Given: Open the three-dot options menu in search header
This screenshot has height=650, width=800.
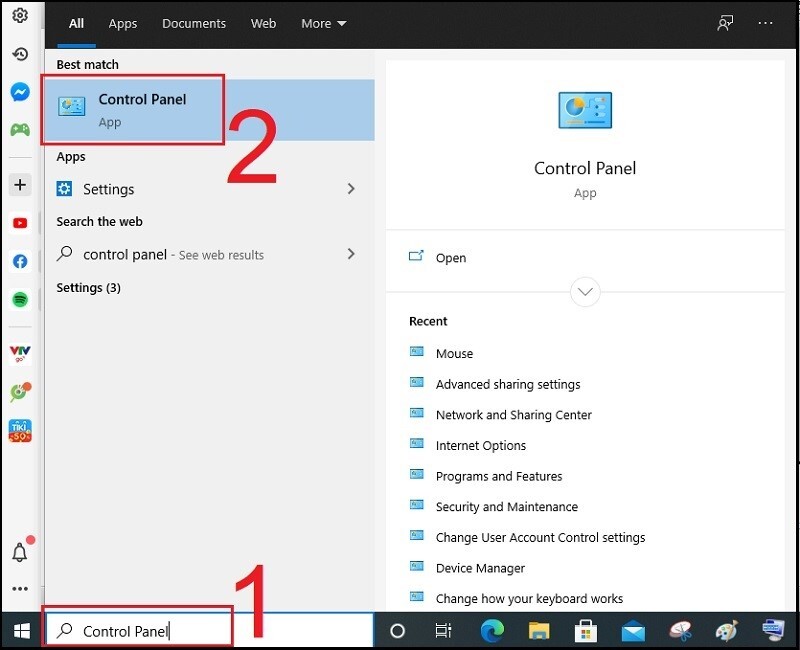Looking at the screenshot, I should 765,23.
